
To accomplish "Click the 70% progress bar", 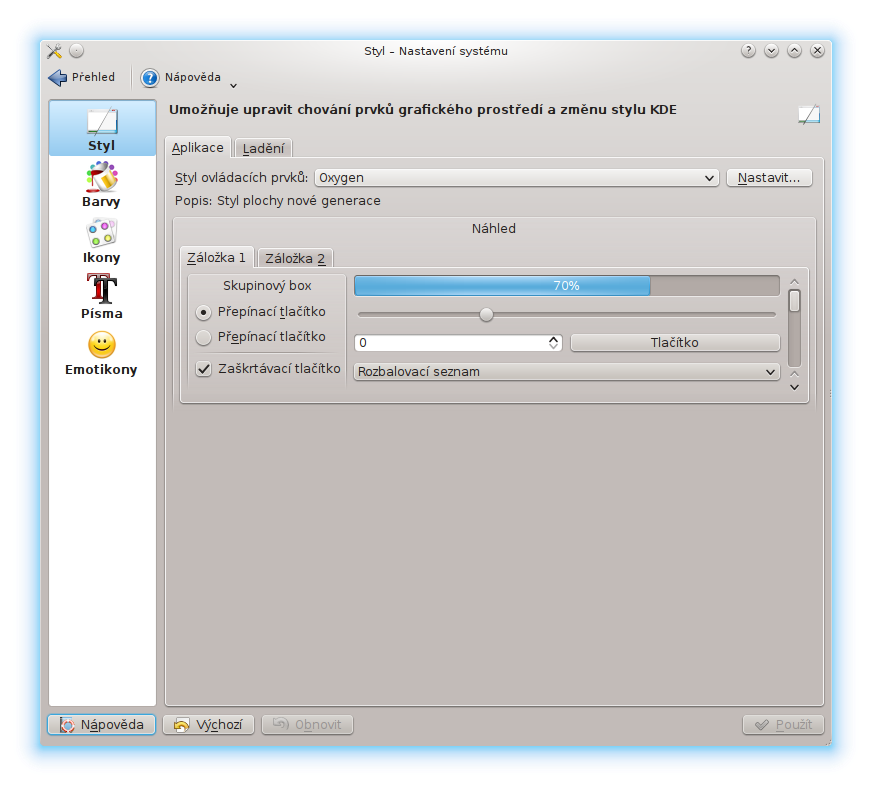I will [567, 286].
